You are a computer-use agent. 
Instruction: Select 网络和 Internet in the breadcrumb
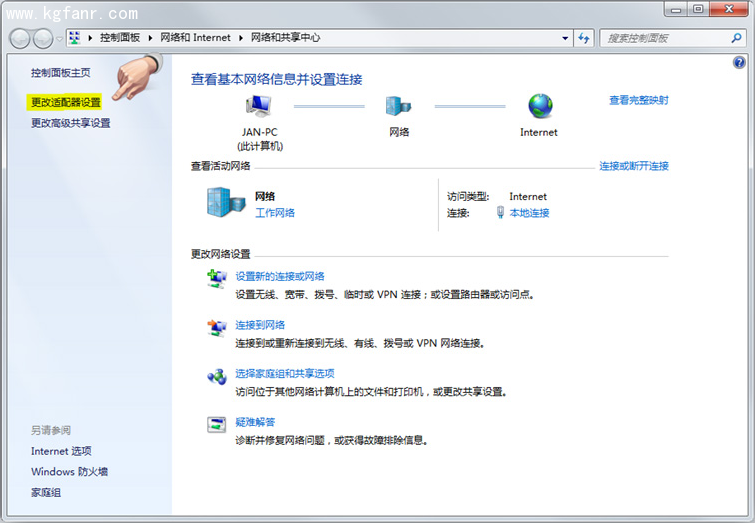click(x=196, y=38)
